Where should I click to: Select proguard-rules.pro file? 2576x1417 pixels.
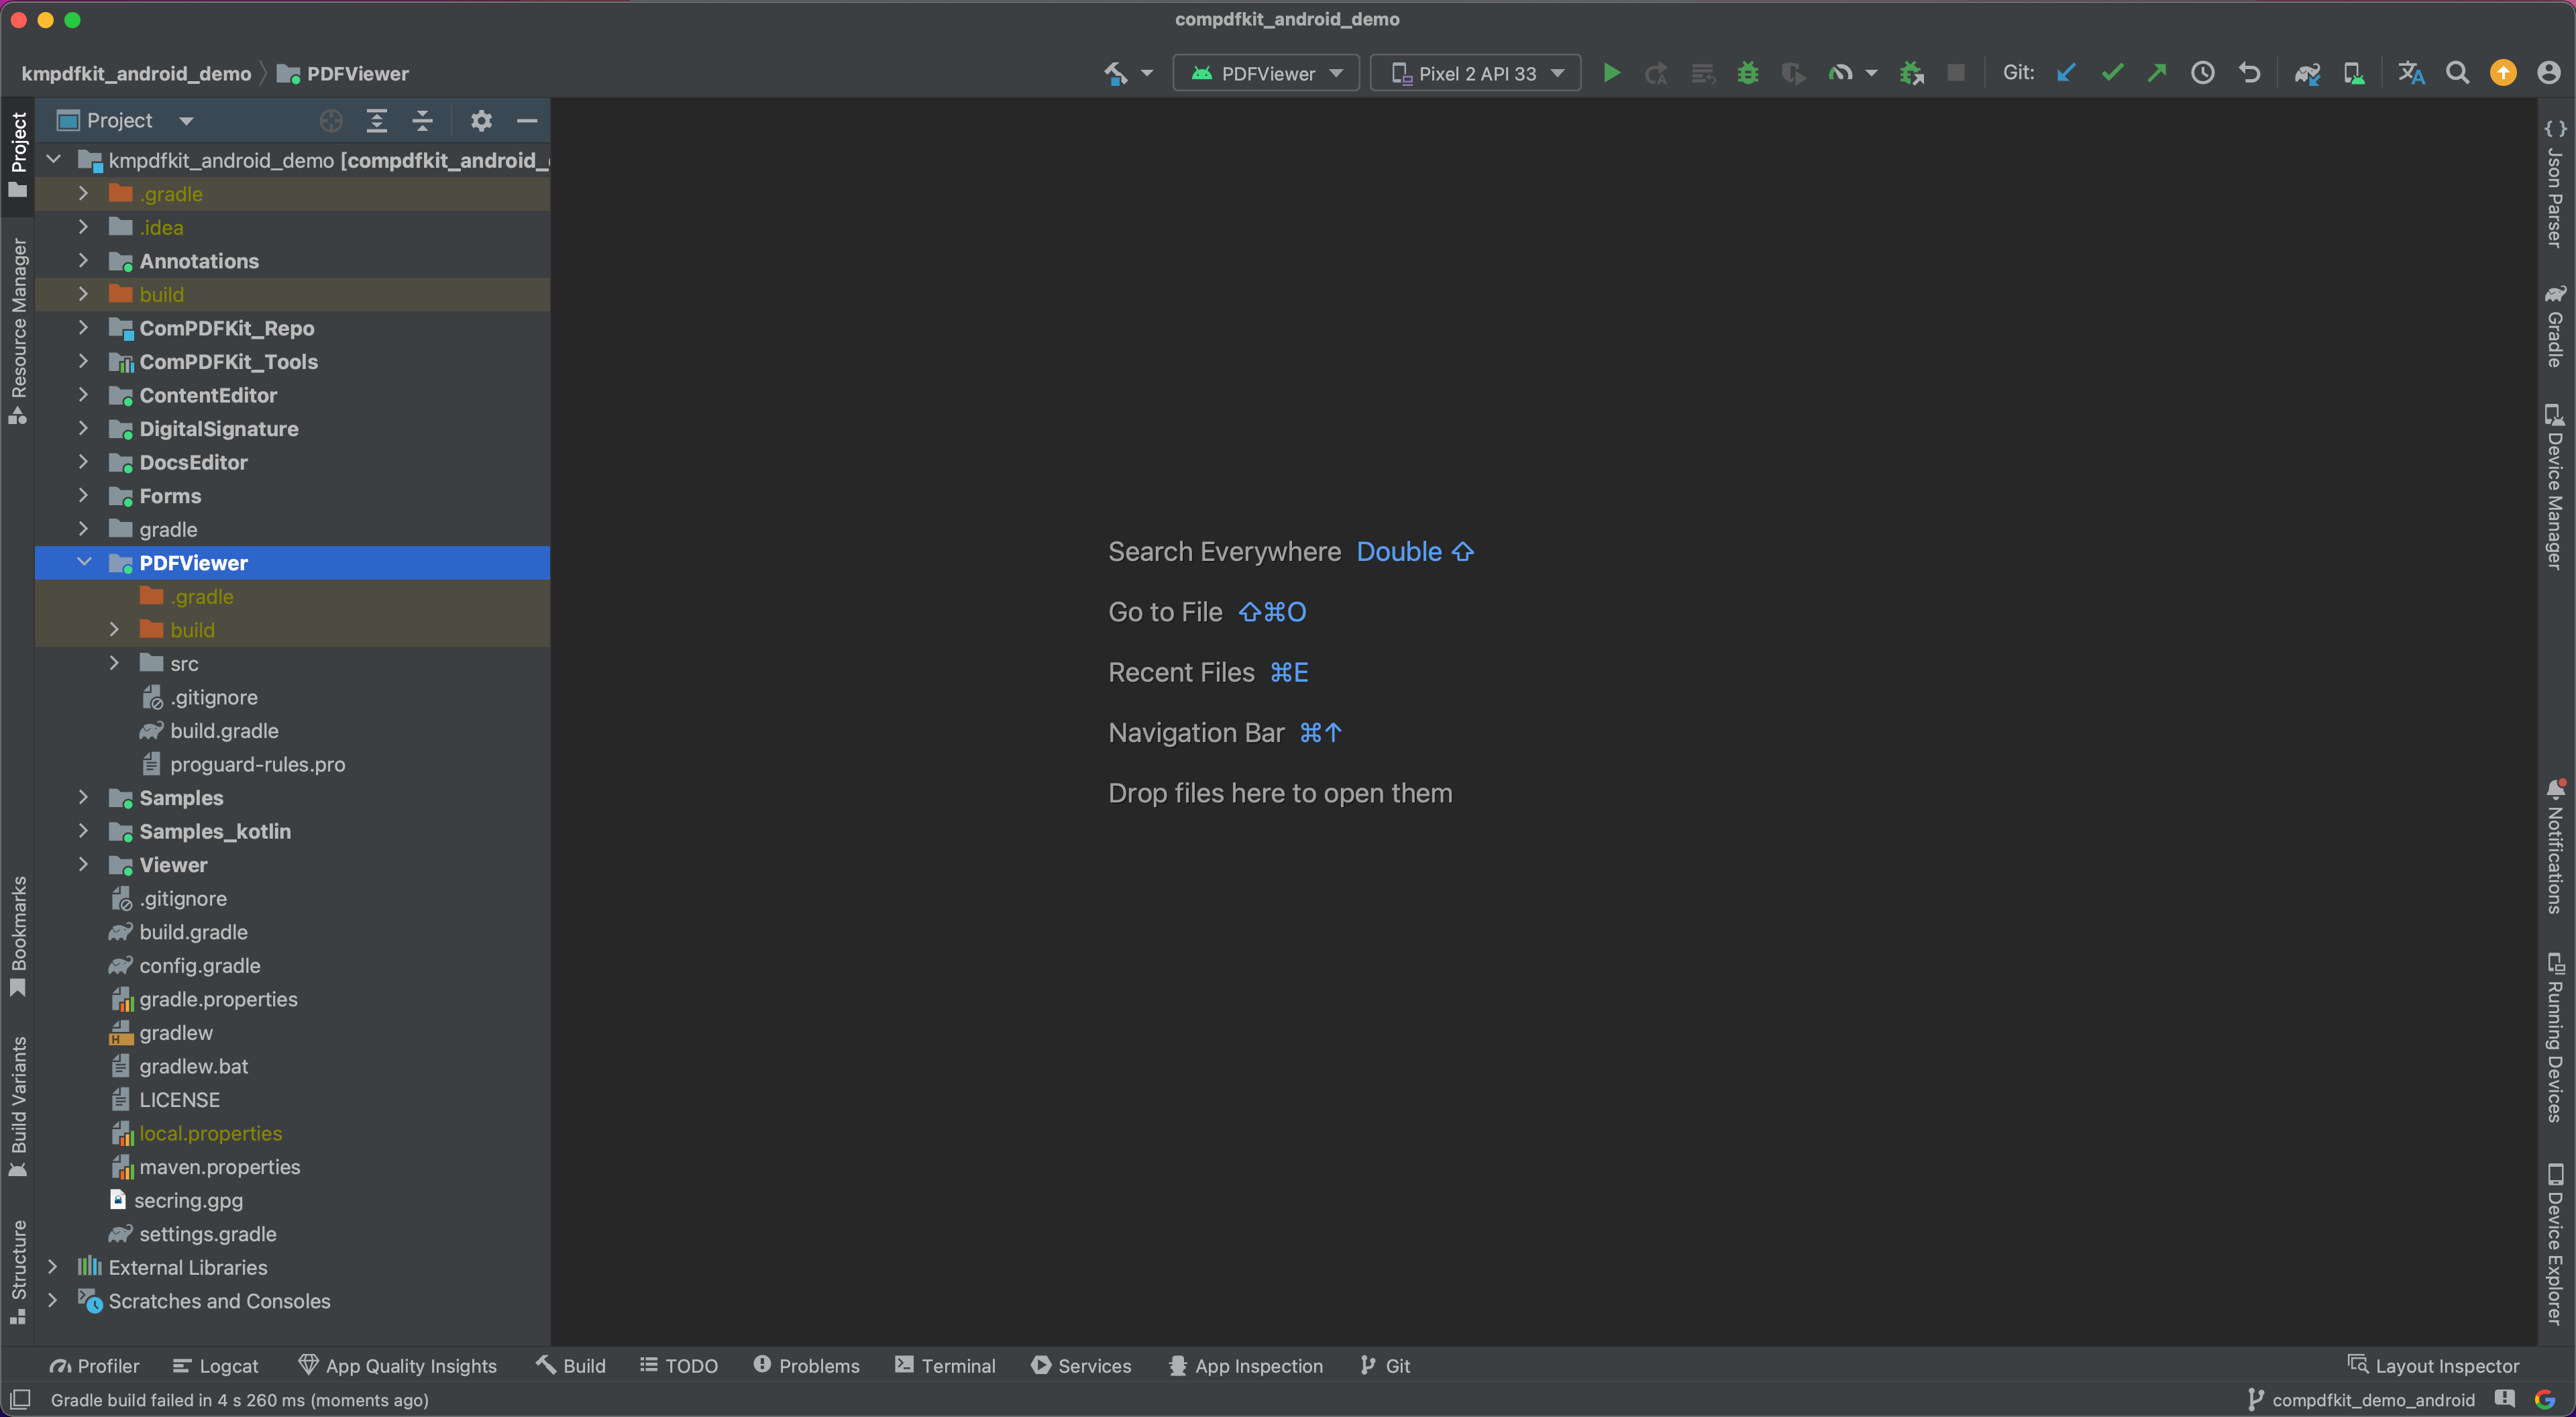(x=257, y=764)
